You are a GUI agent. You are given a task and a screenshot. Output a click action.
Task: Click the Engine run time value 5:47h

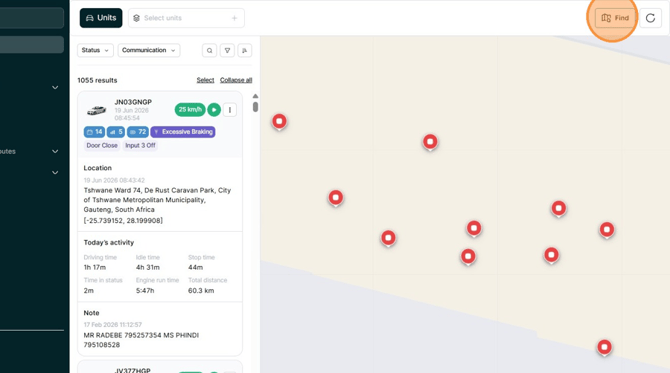pos(145,291)
